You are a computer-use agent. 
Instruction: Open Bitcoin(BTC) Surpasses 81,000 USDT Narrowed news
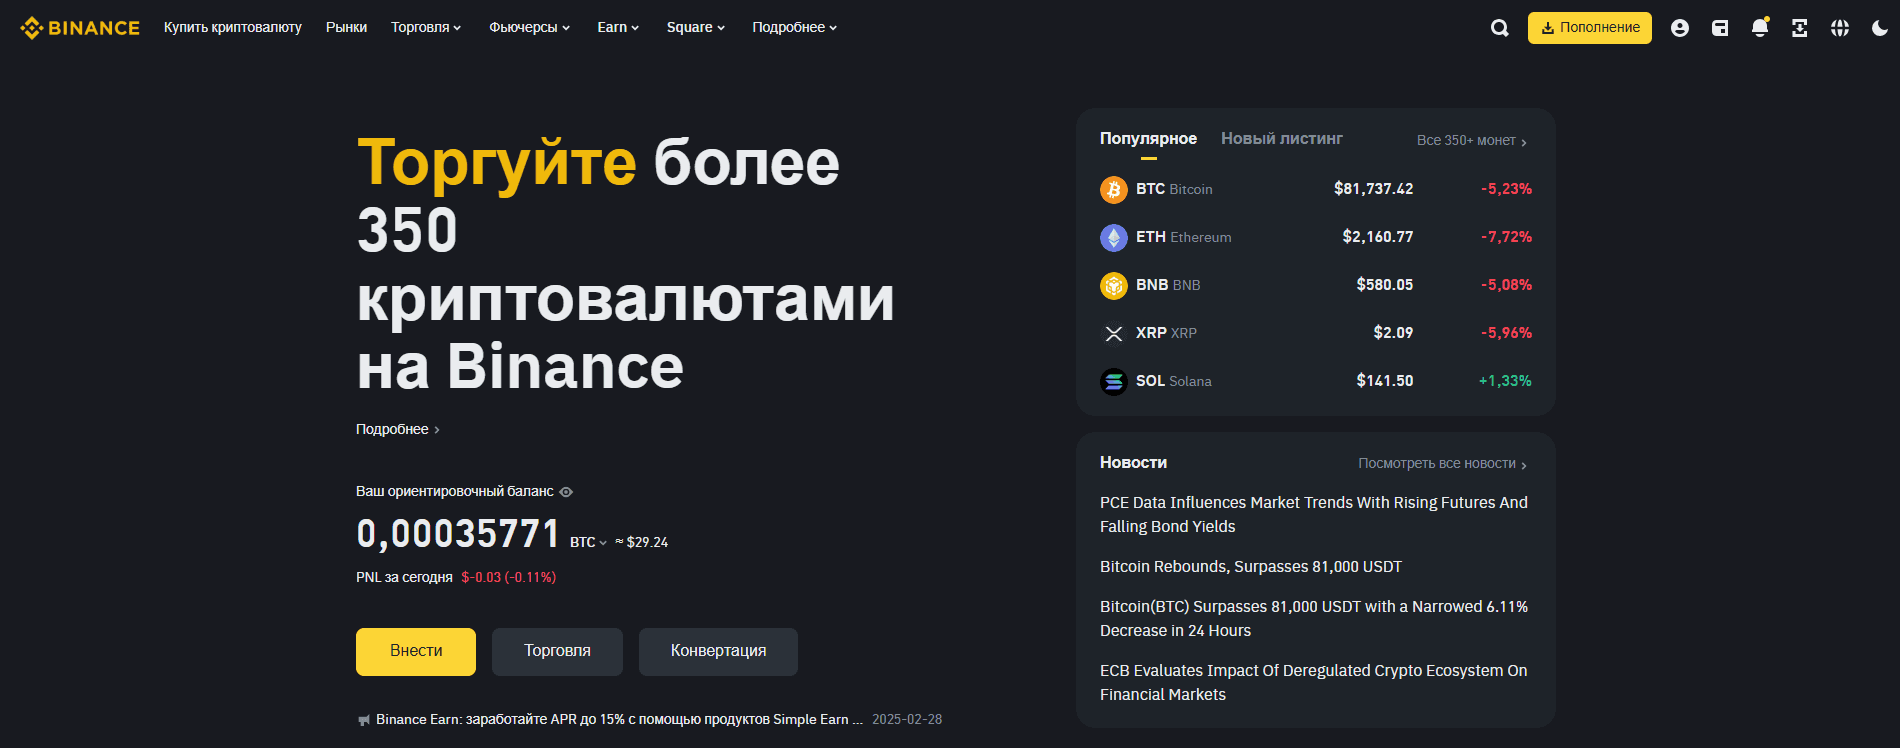(x=1314, y=619)
